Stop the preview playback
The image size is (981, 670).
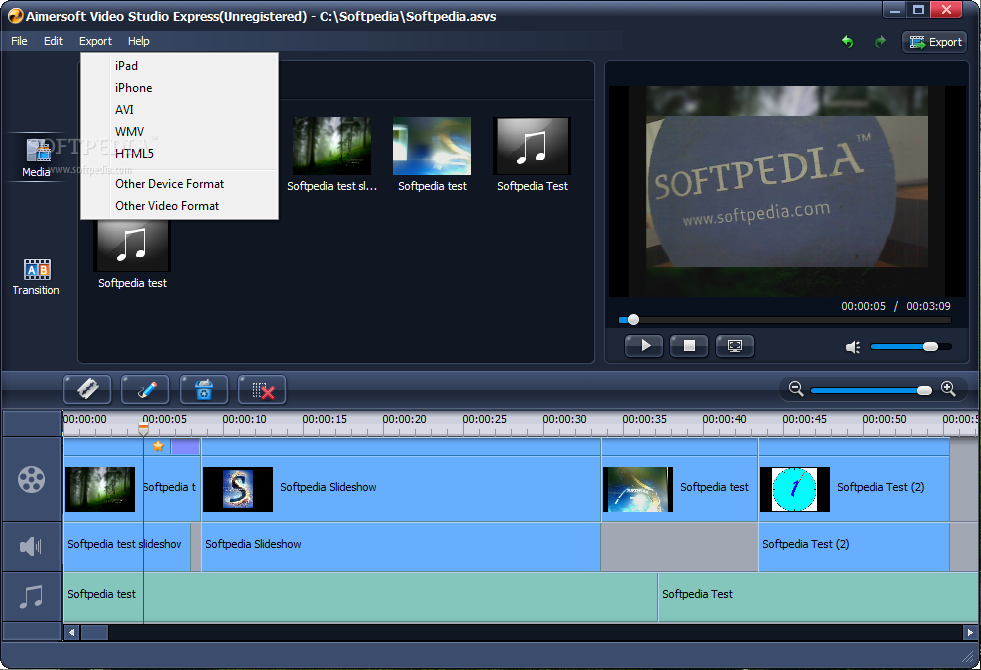click(x=689, y=345)
